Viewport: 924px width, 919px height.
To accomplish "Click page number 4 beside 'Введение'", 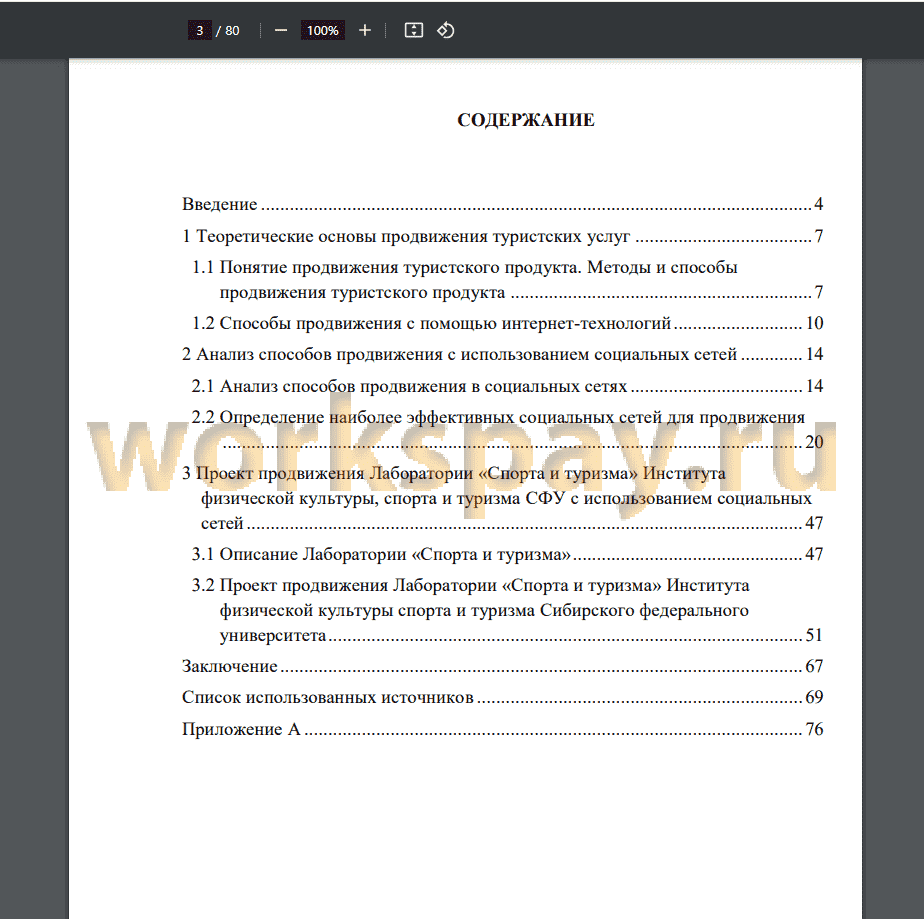I will point(819,204).
